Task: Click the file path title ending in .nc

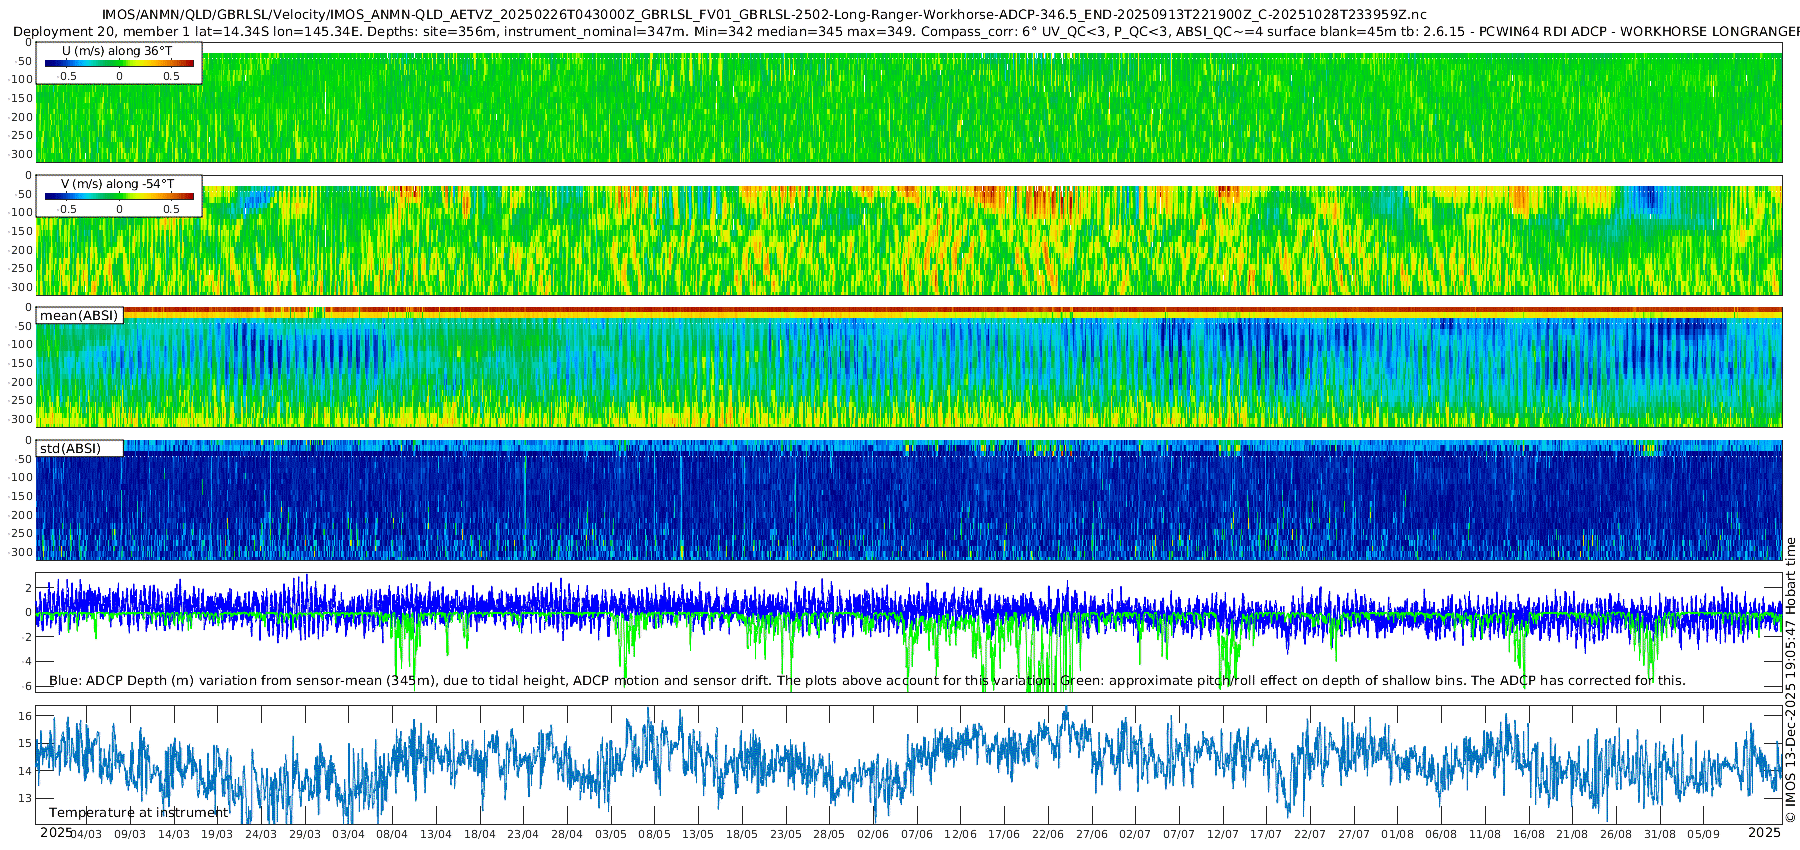Action: 764,15
